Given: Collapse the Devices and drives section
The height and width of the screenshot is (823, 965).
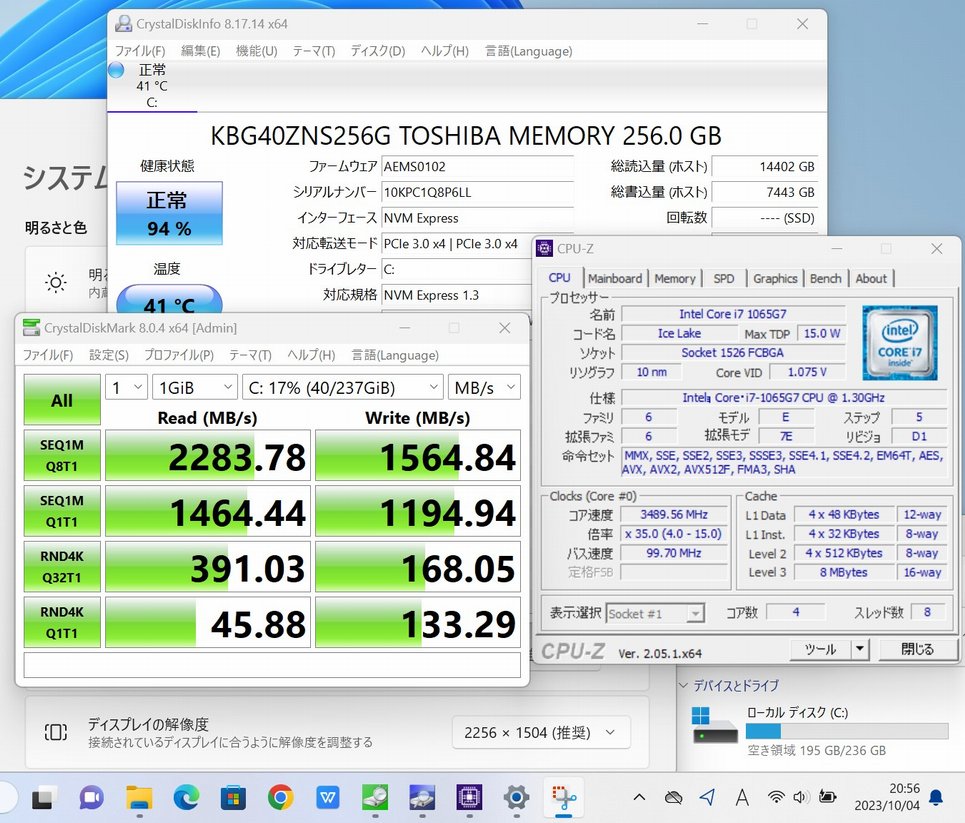Looking at the screenshot, I should 683,685.
